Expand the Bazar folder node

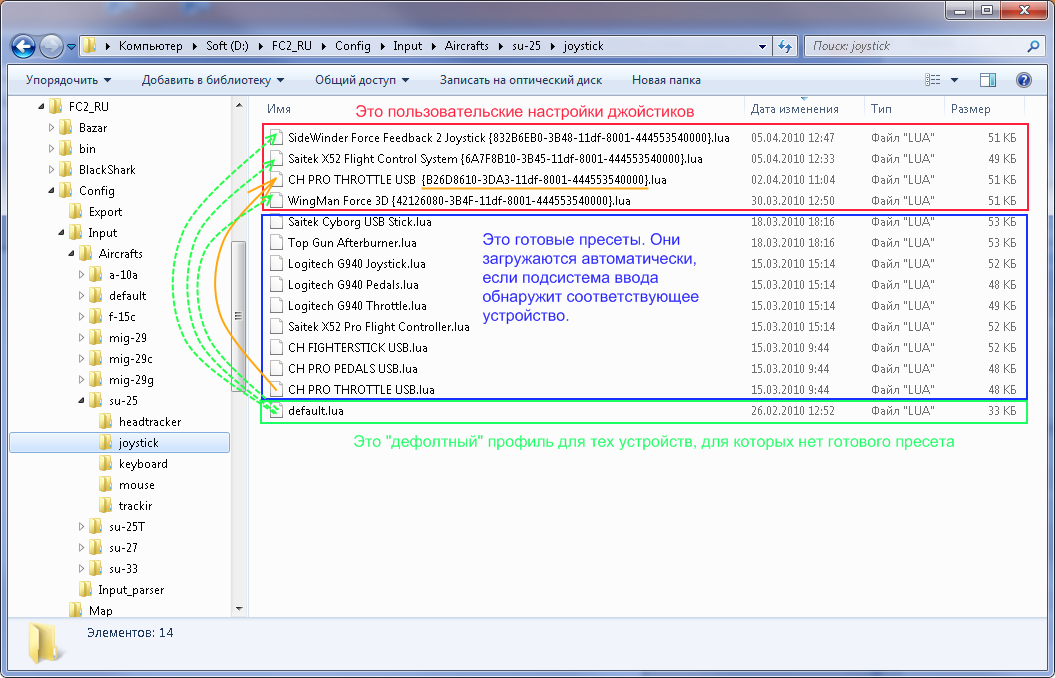[52, 128]
